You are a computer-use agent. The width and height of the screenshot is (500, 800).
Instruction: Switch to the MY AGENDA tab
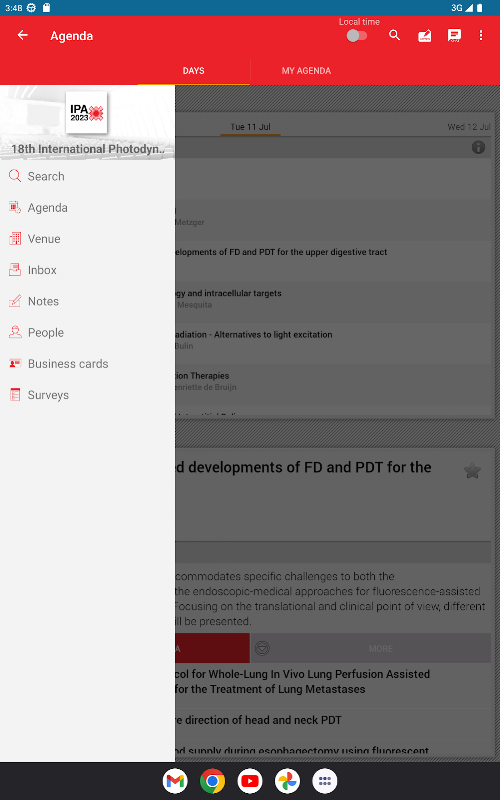pos(306,71)
